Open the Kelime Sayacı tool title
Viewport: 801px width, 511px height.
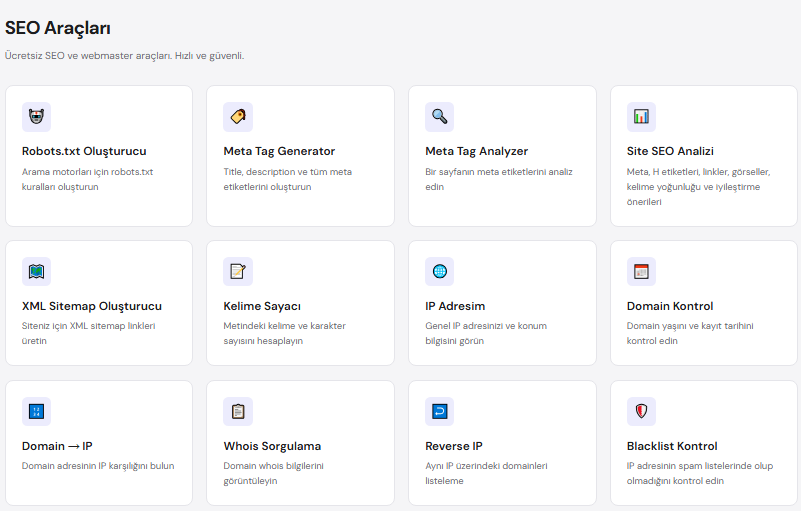point(262,306)
